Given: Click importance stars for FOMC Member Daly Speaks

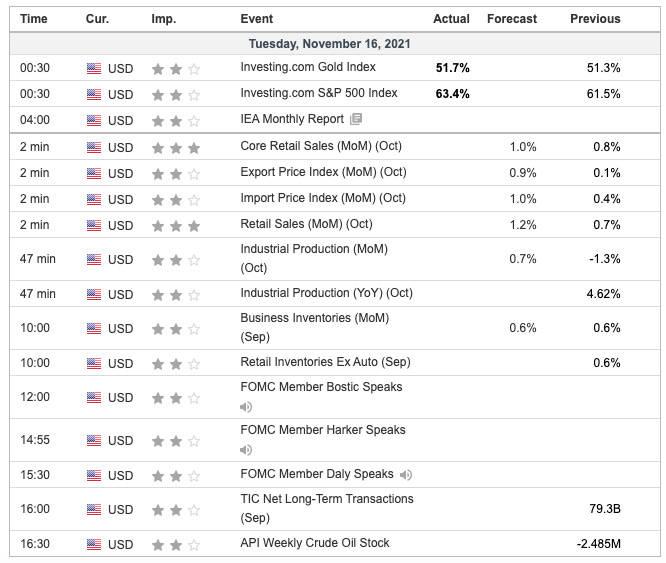Looking at the screenshot, I should pos(176,476).
